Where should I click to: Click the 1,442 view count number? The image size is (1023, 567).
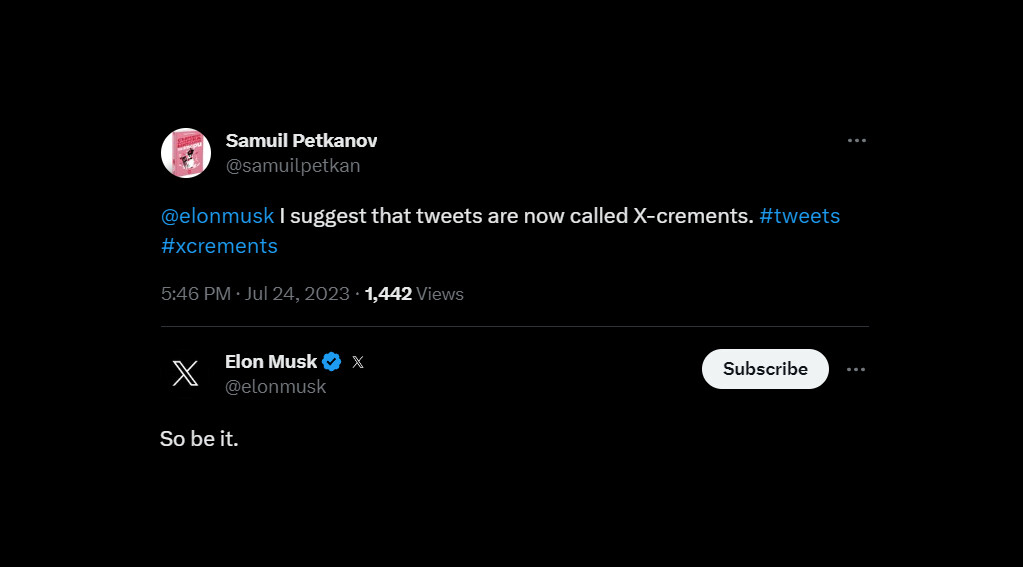pyautogui.click(x=388, y=294)
